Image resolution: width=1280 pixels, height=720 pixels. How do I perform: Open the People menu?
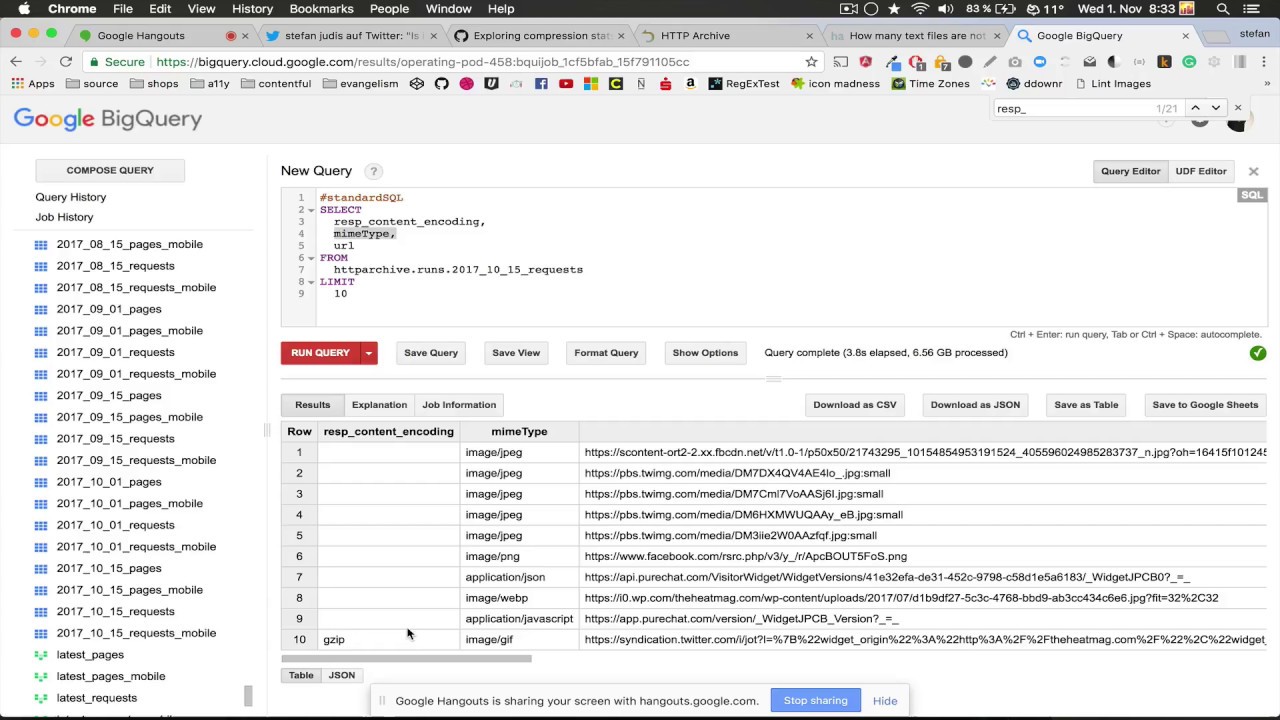[x=389, y=9]
